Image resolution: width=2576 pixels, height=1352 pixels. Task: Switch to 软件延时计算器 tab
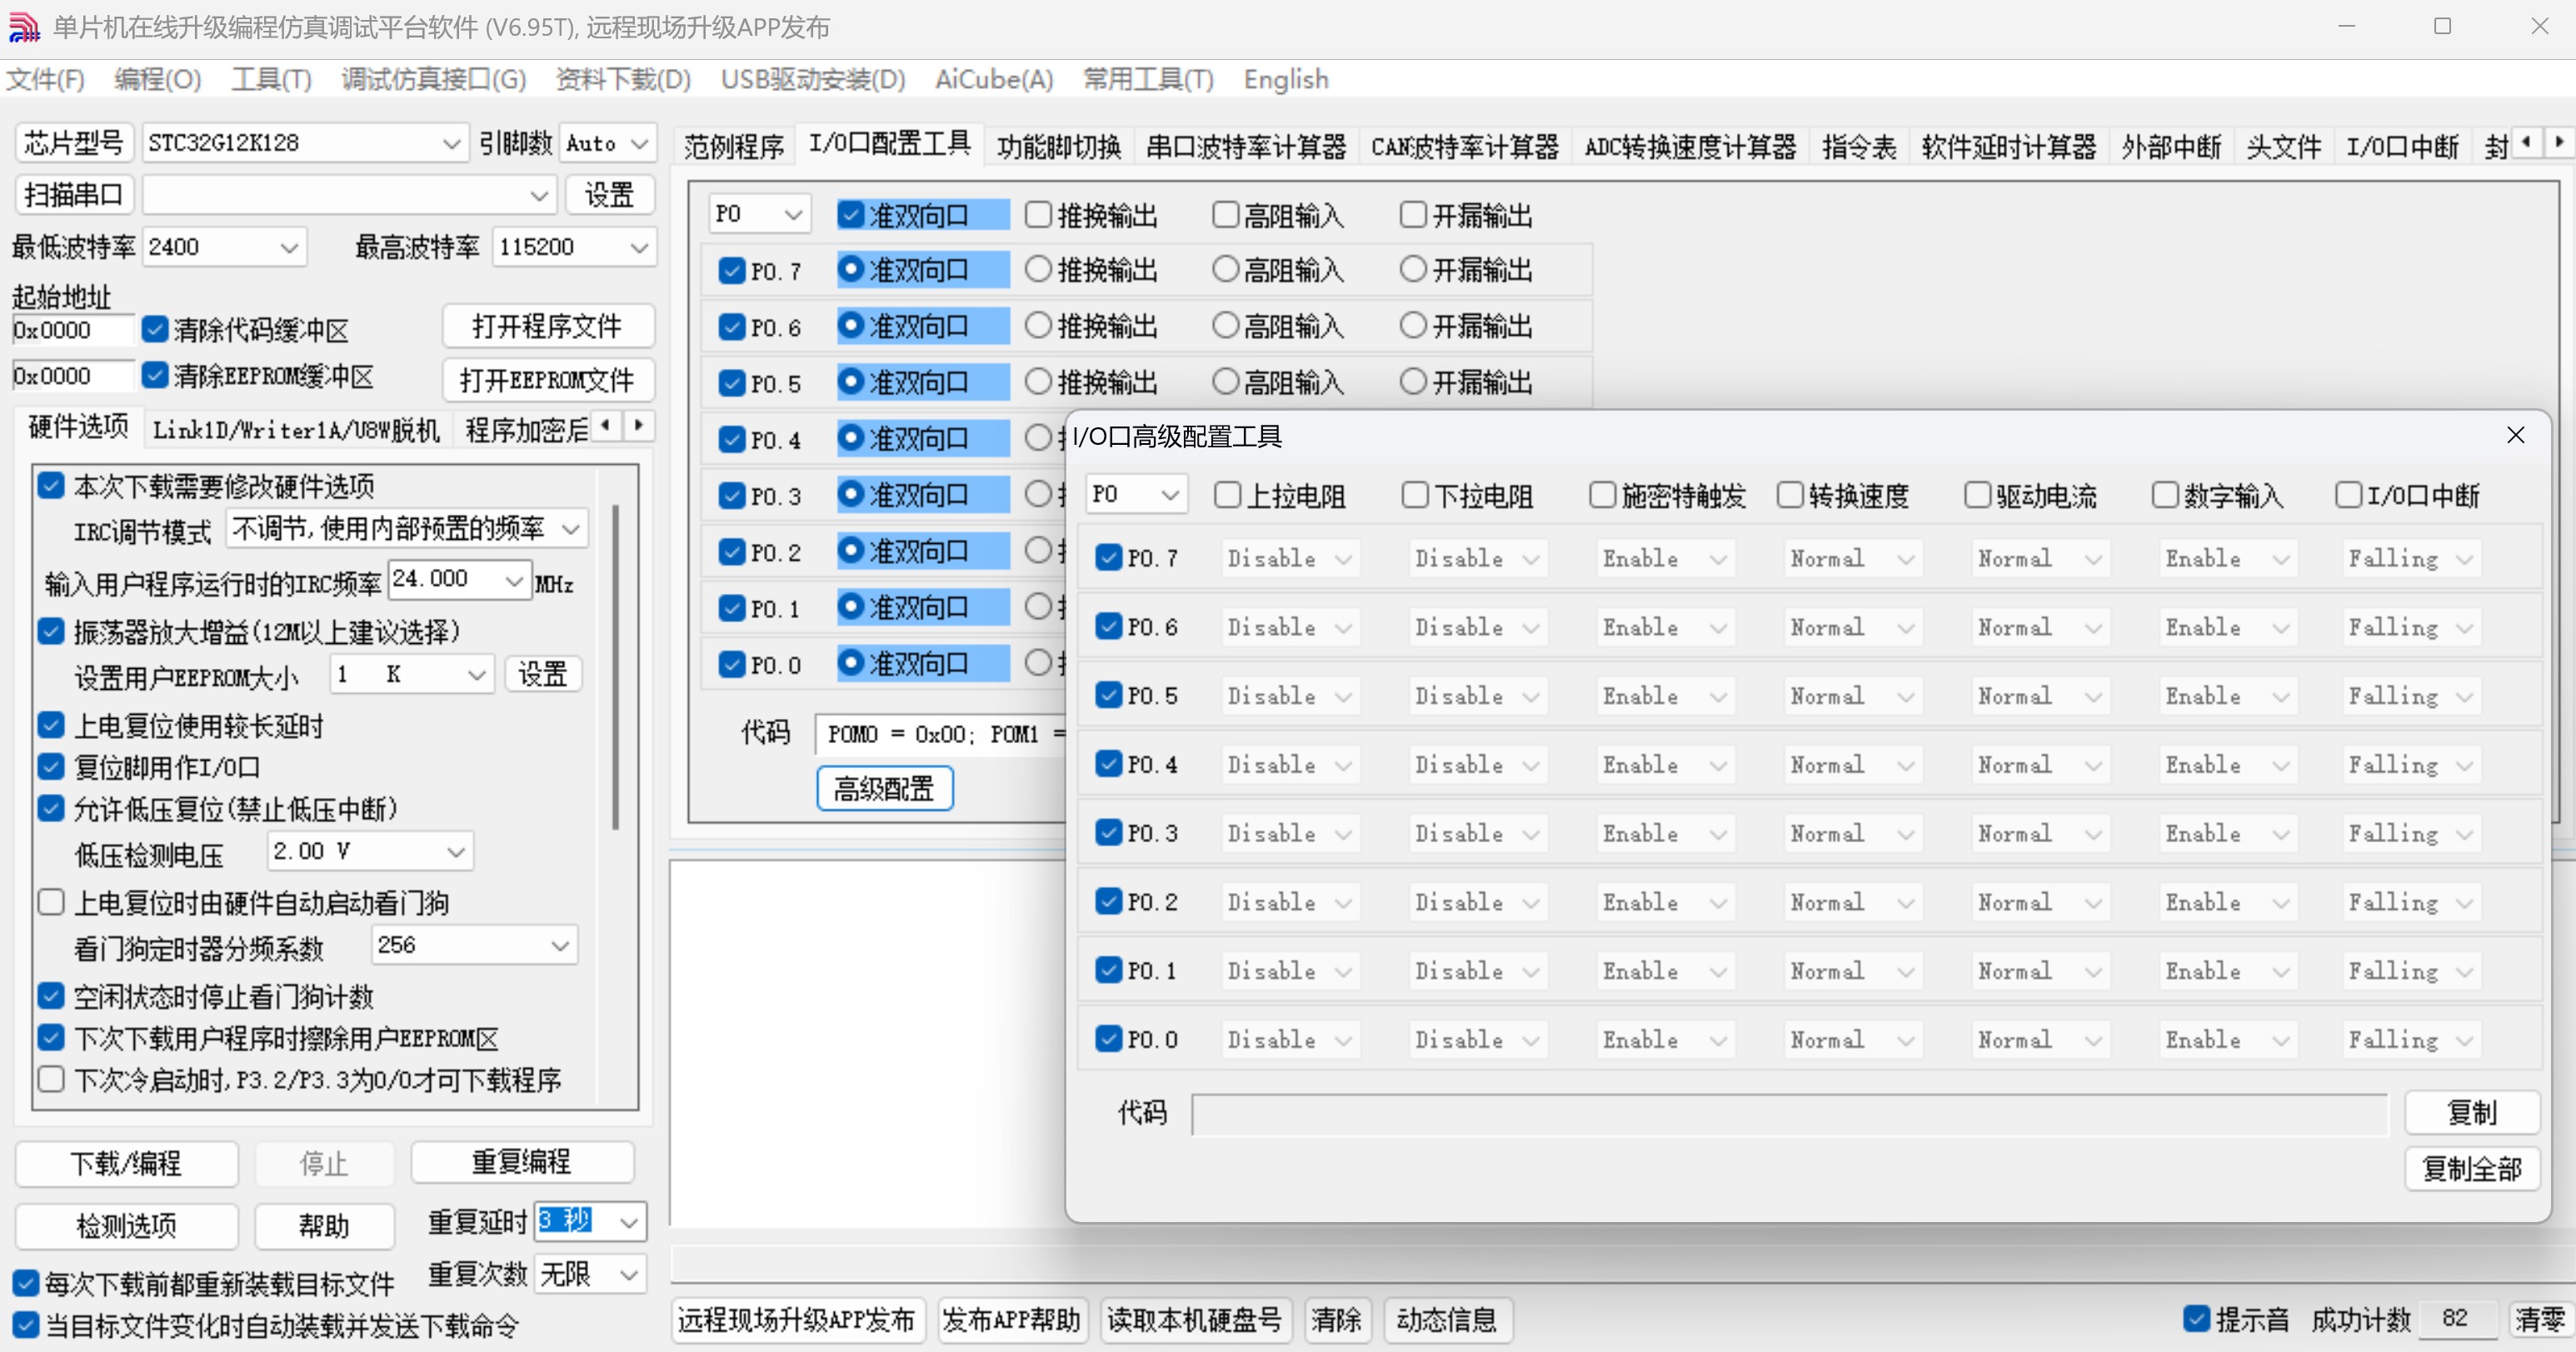point(2008,147)
